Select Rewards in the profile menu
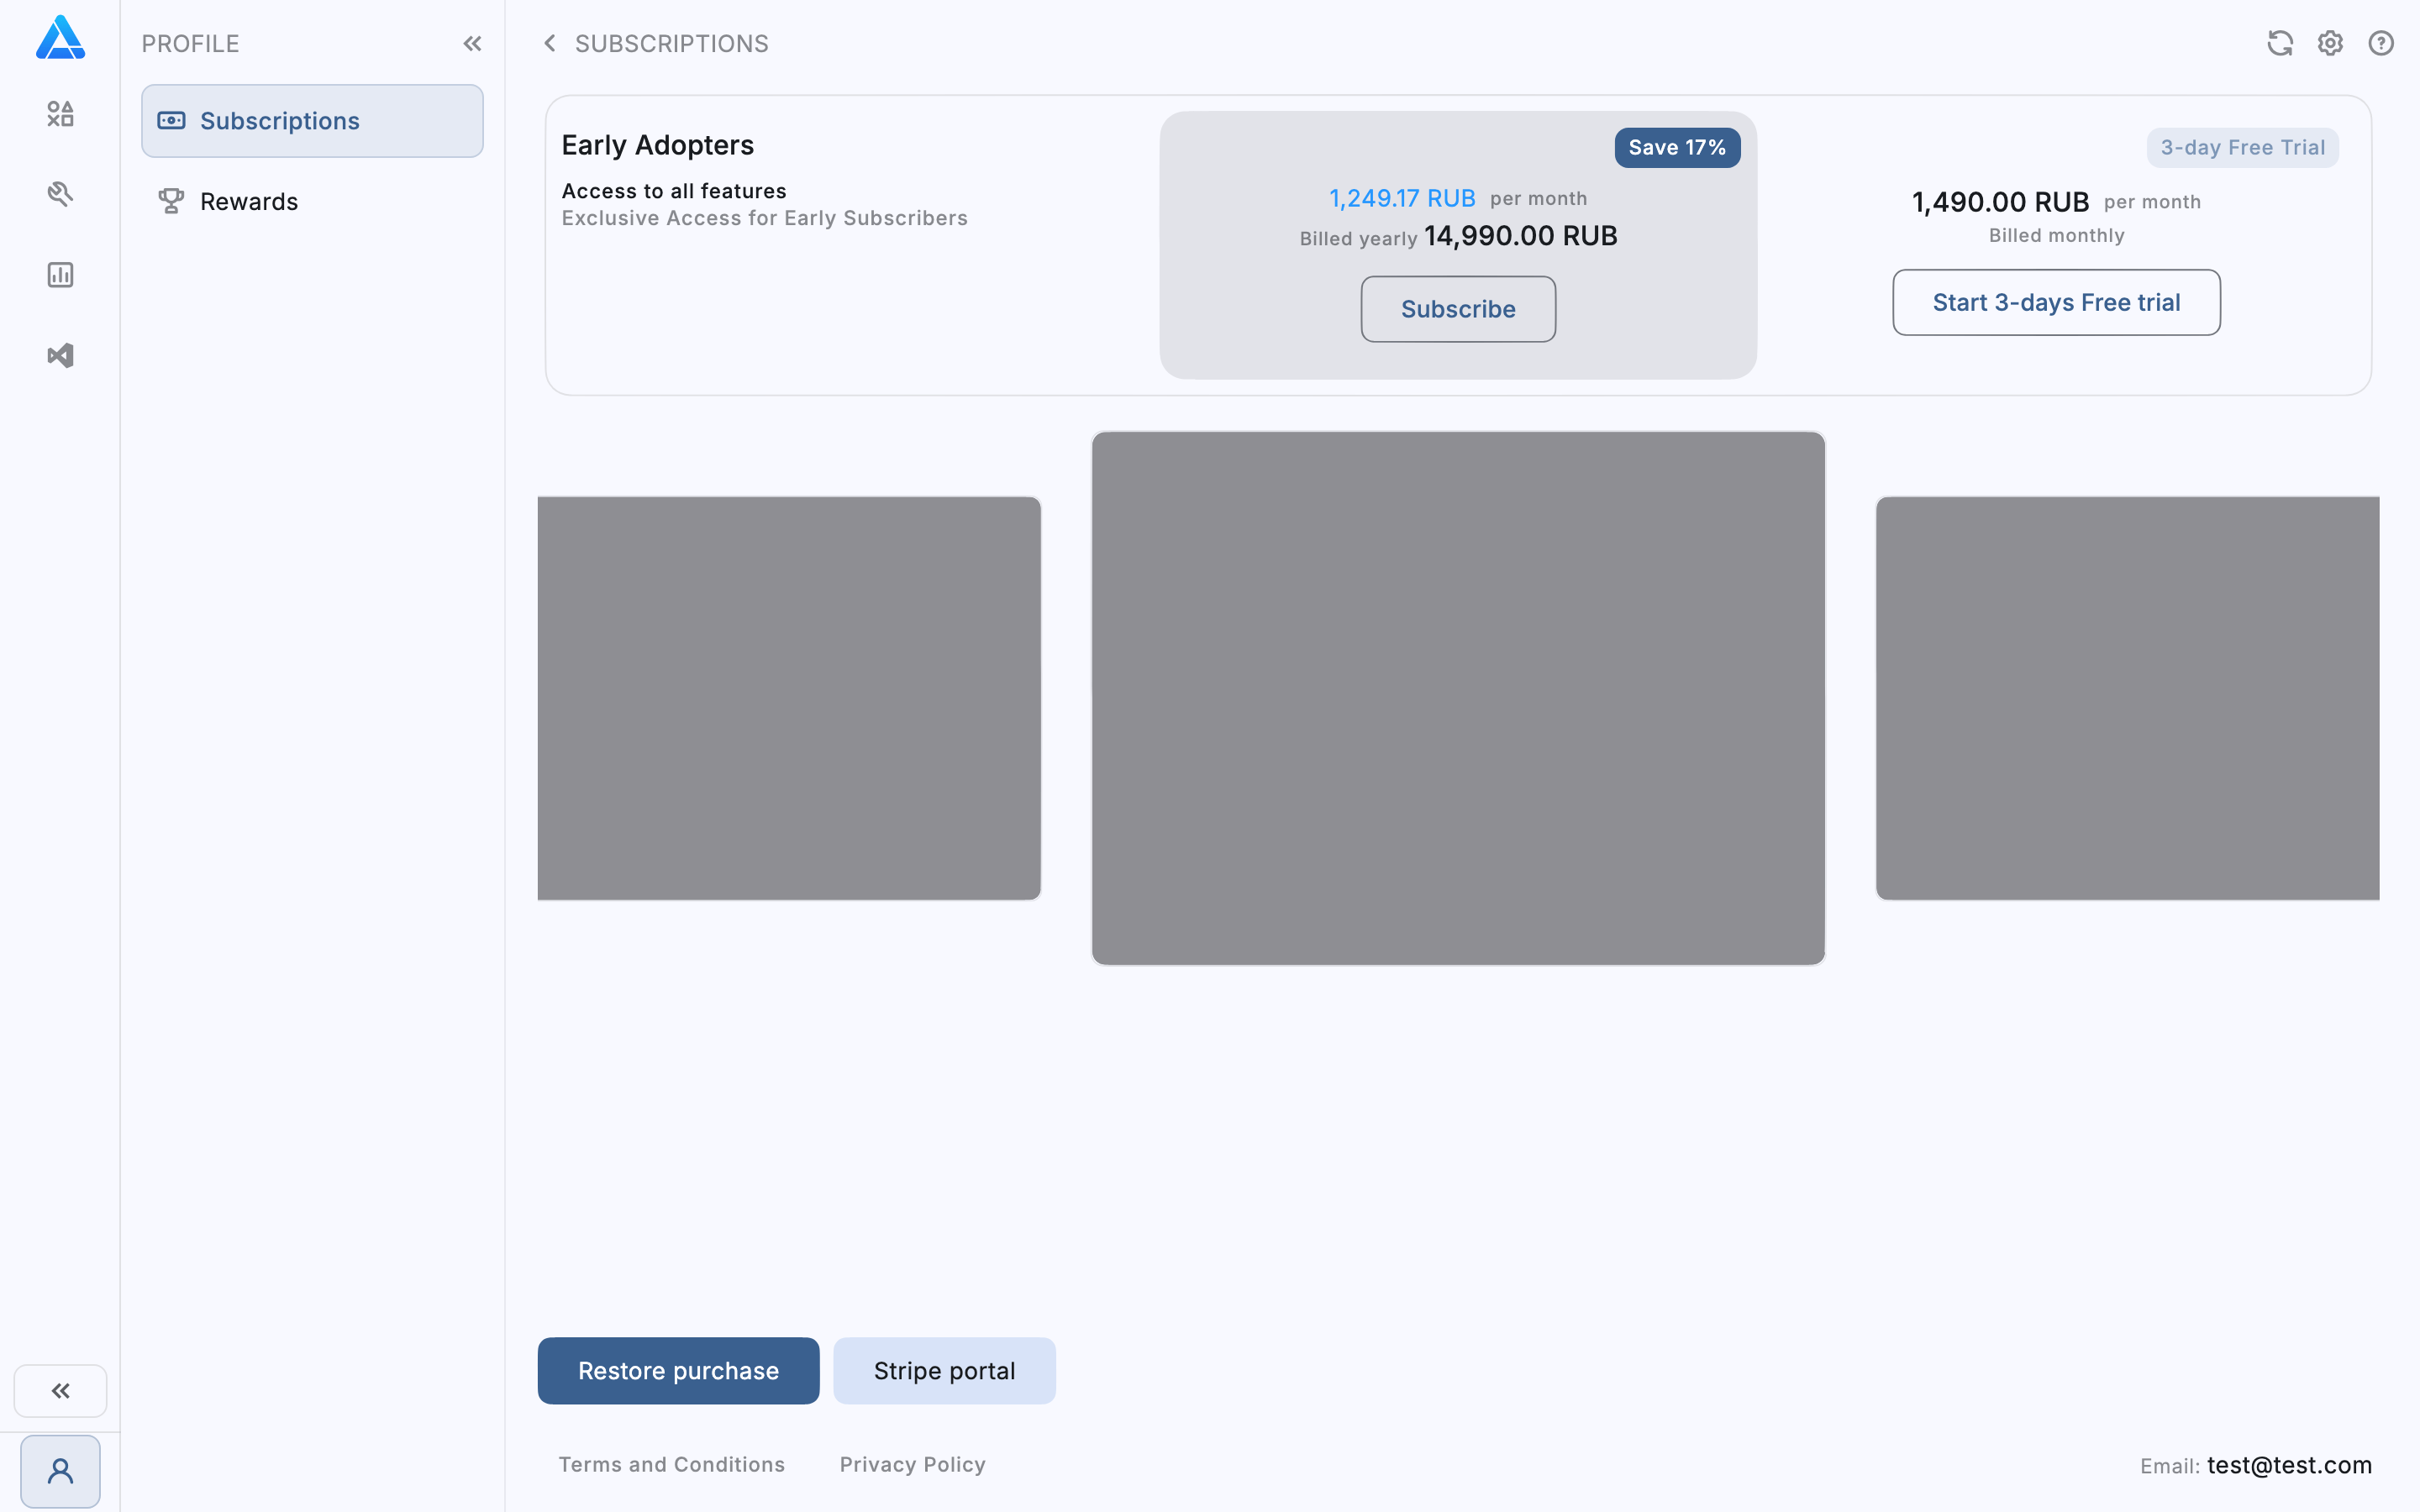2420x1512 pixels. [248, 202]
